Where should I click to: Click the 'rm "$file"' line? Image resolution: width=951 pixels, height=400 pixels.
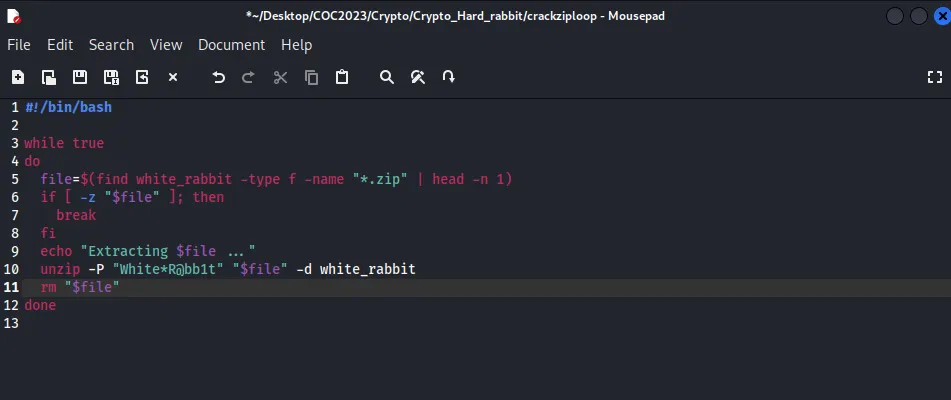pos(80,287)
